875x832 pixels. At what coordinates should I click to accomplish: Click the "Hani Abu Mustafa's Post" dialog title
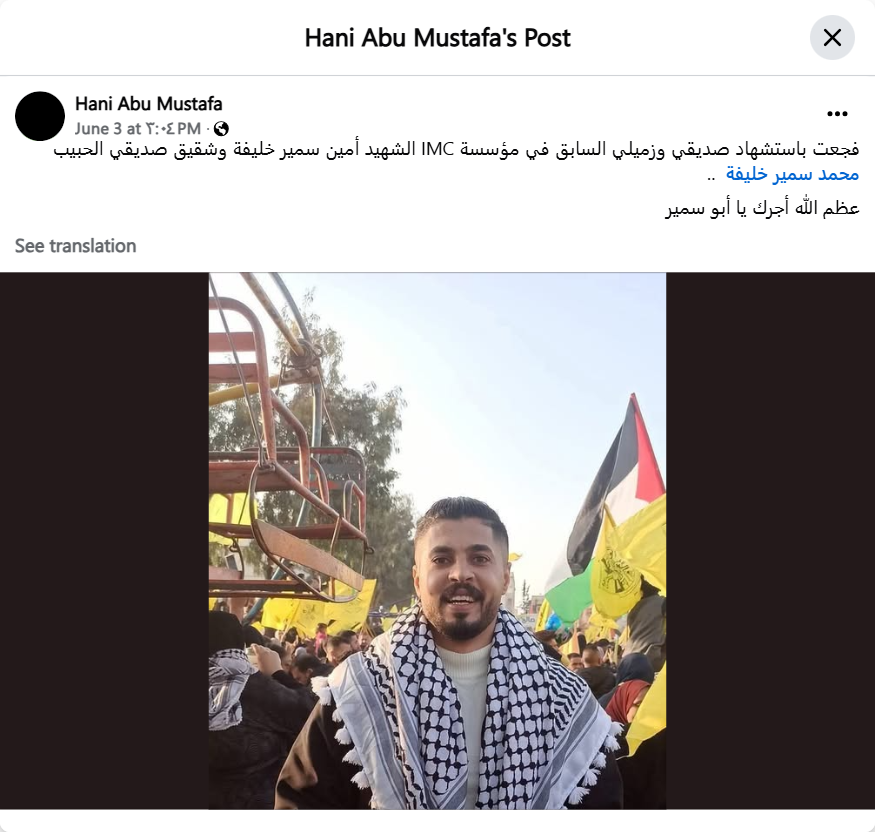coord(438,38)
